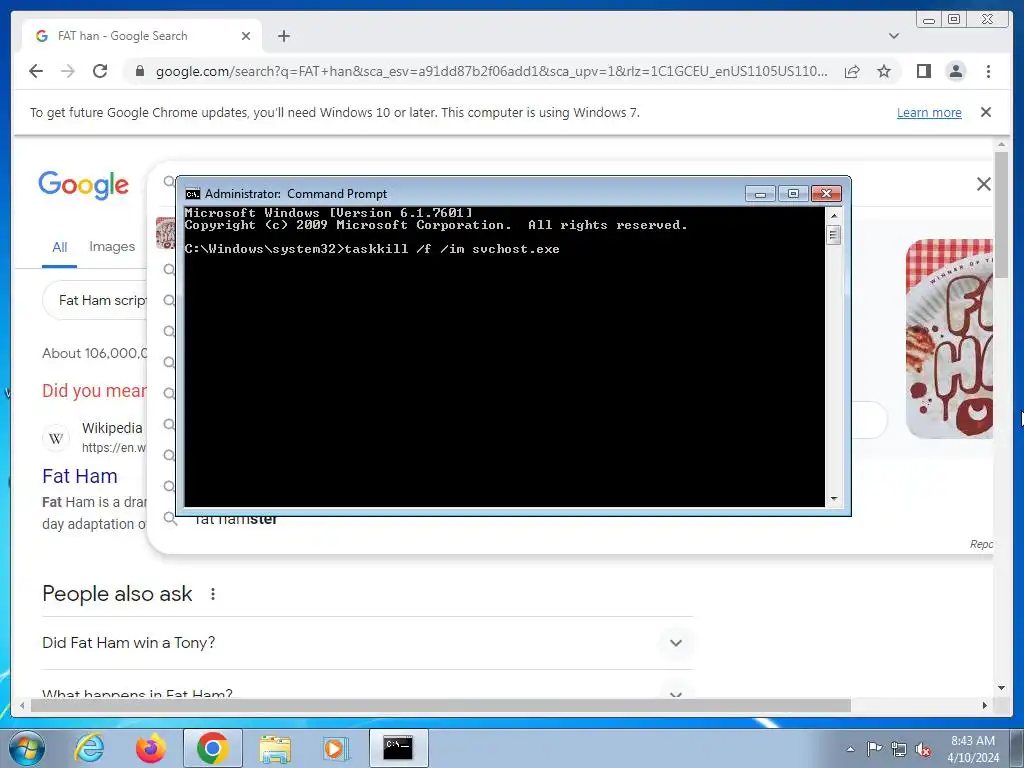Show hidden system tray icons
This screenshot has width=1024, height=768.
850,749
